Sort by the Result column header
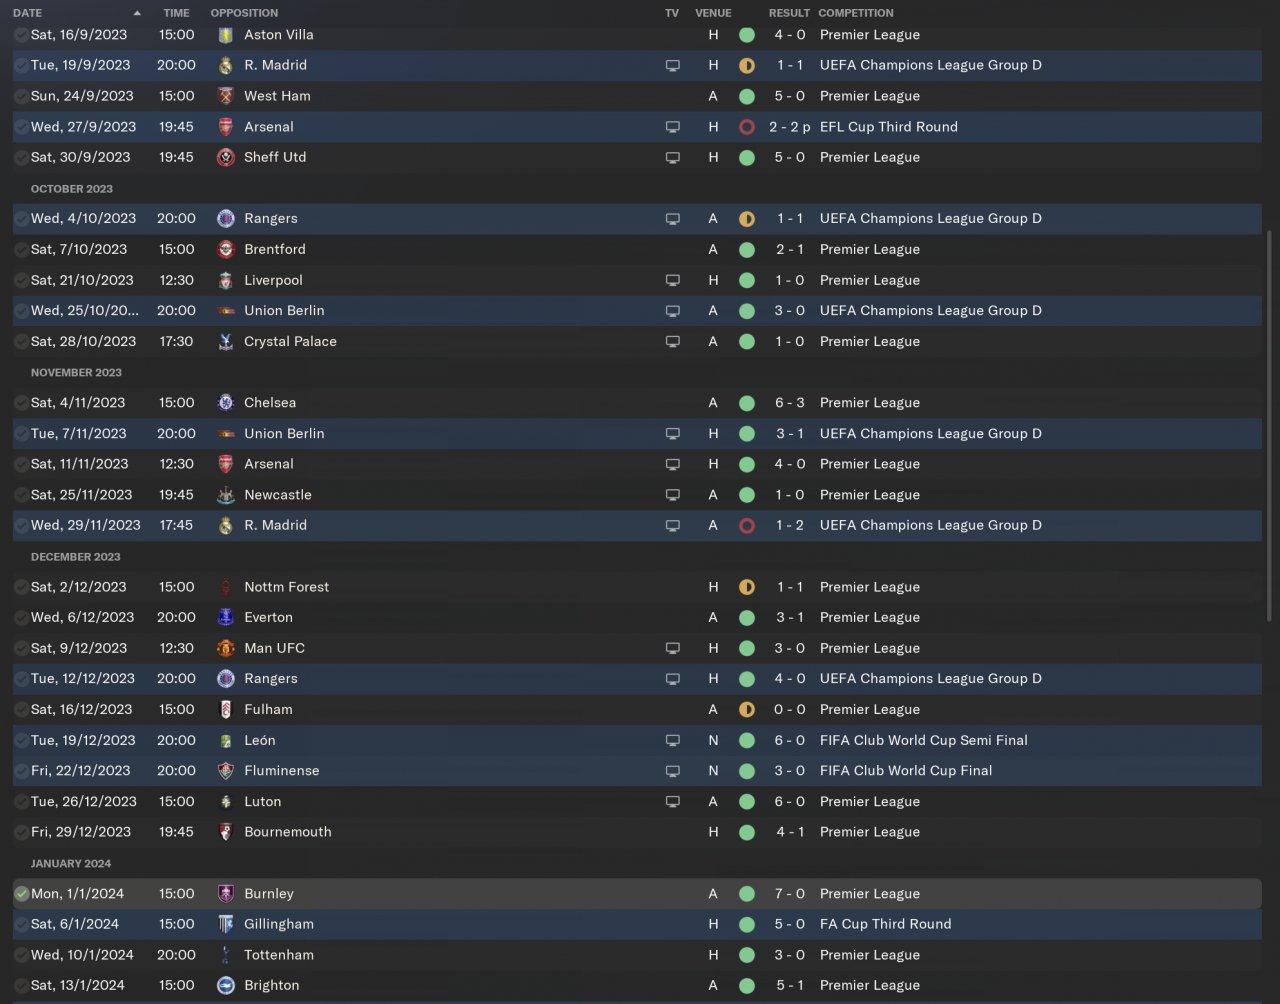Viewport: 1280px width, 1004px height. (789, 13)
